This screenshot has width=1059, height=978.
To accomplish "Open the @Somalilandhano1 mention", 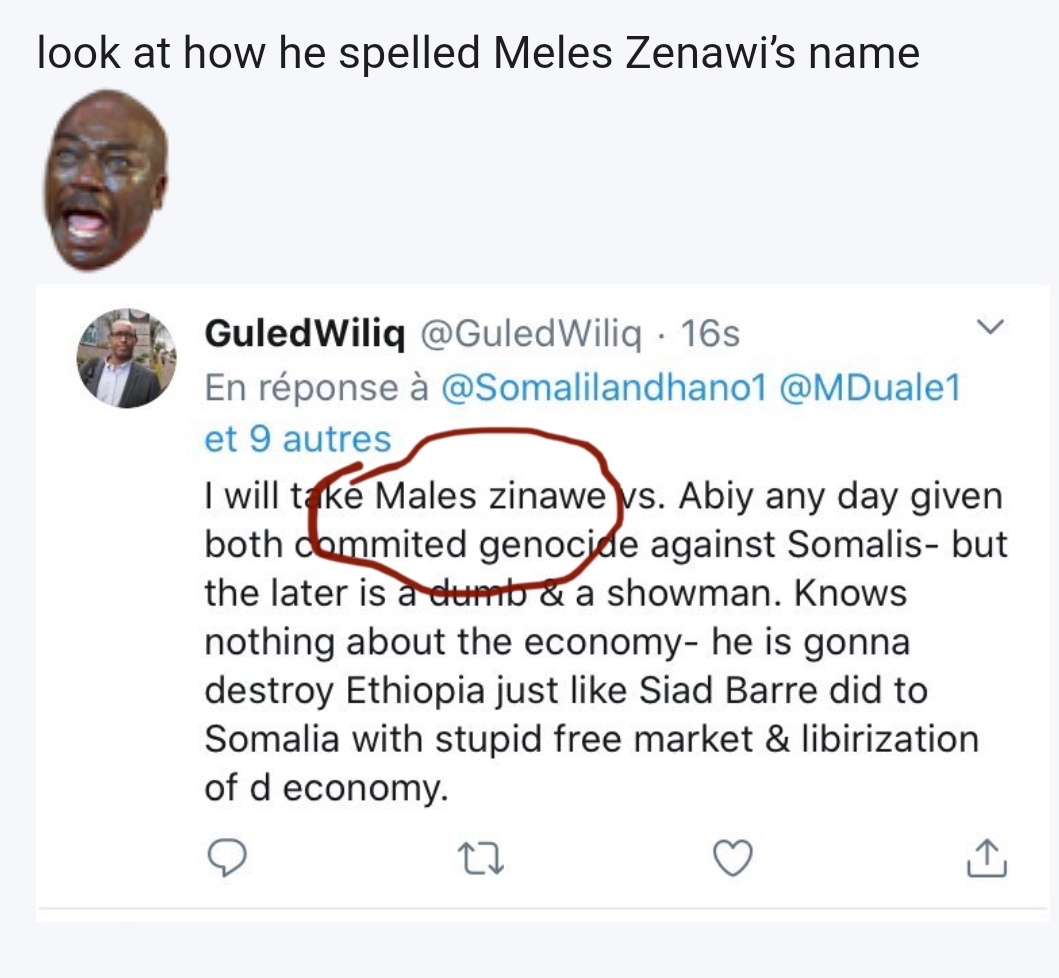I will tap(603, 387).
